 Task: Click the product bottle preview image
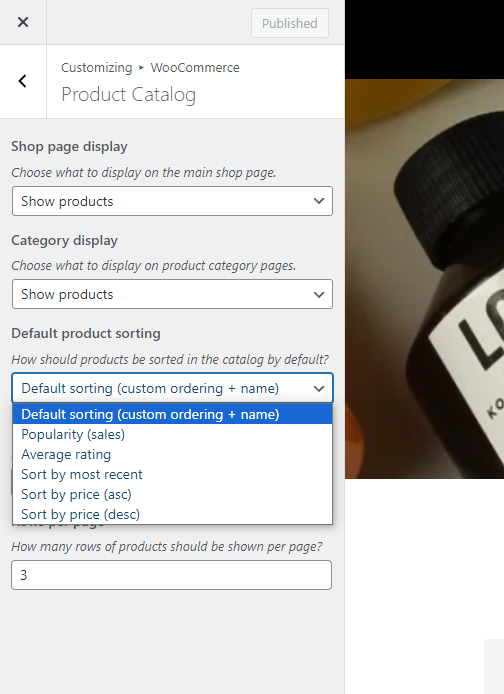click(424, 279)
